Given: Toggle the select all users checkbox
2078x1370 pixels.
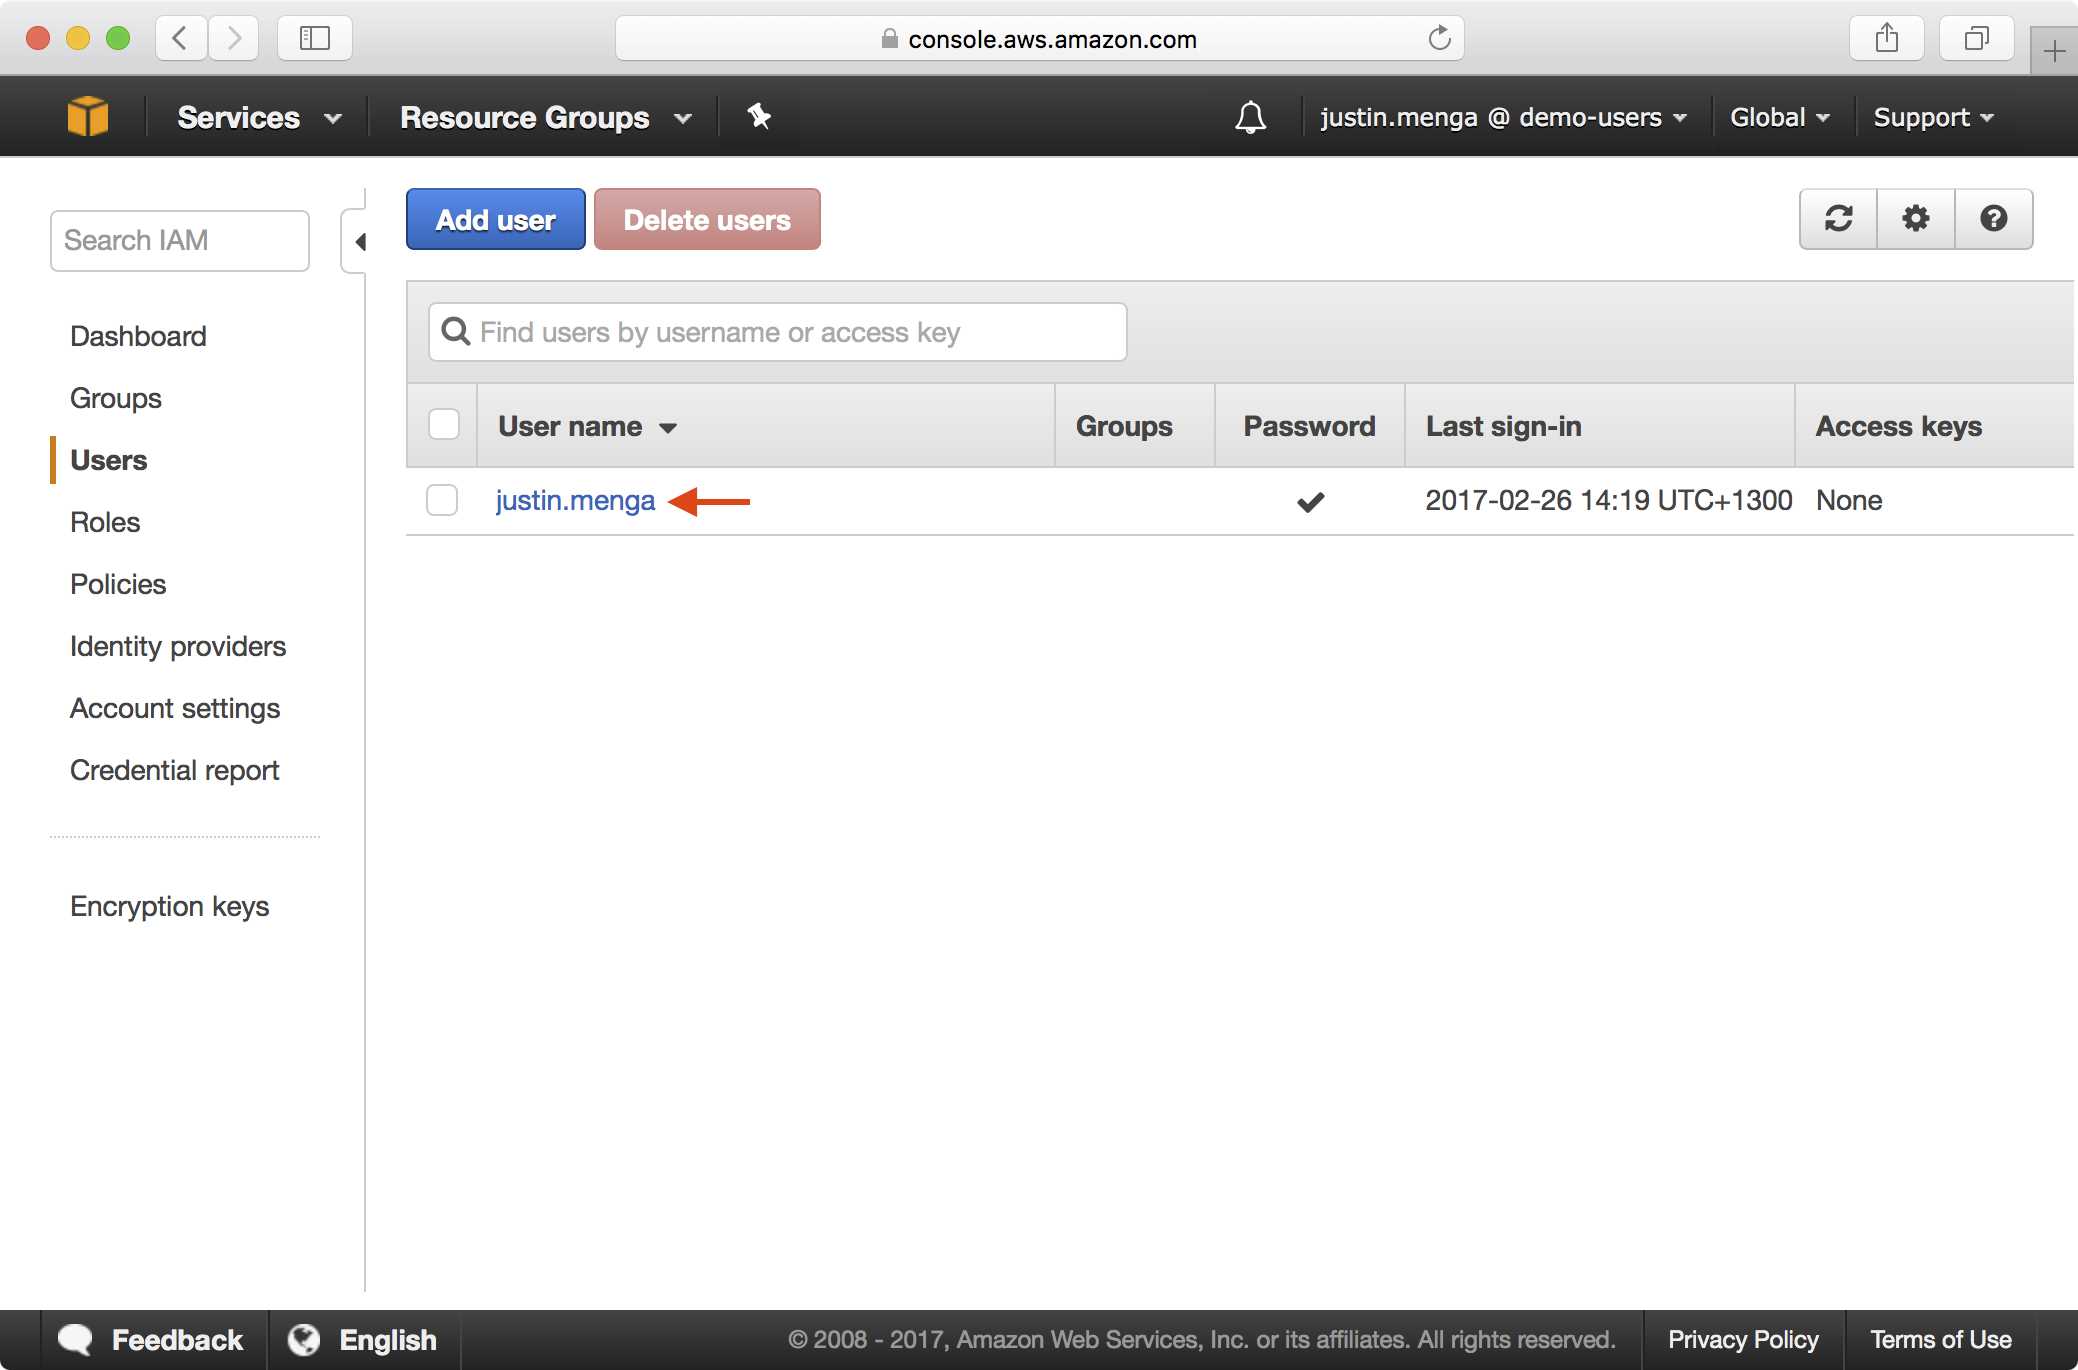Looking at the screenshot, I should click(442, 424).
